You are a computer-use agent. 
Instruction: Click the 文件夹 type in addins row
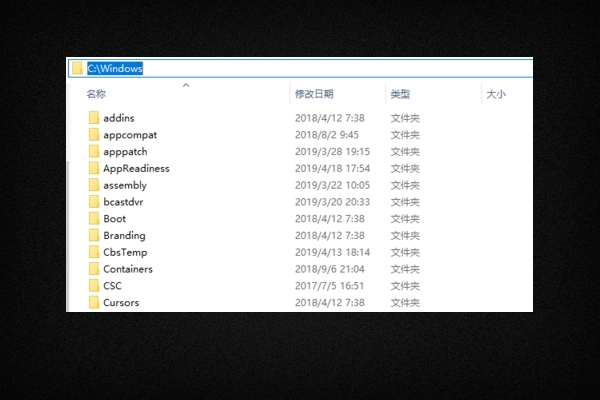pos(405,118)
